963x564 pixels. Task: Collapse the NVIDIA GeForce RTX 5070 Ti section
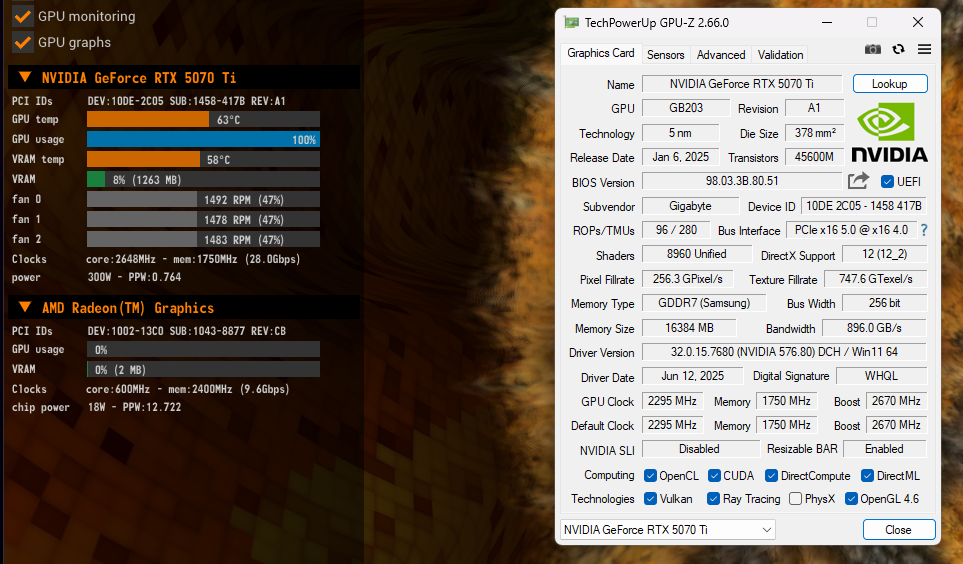coord(25,77)
